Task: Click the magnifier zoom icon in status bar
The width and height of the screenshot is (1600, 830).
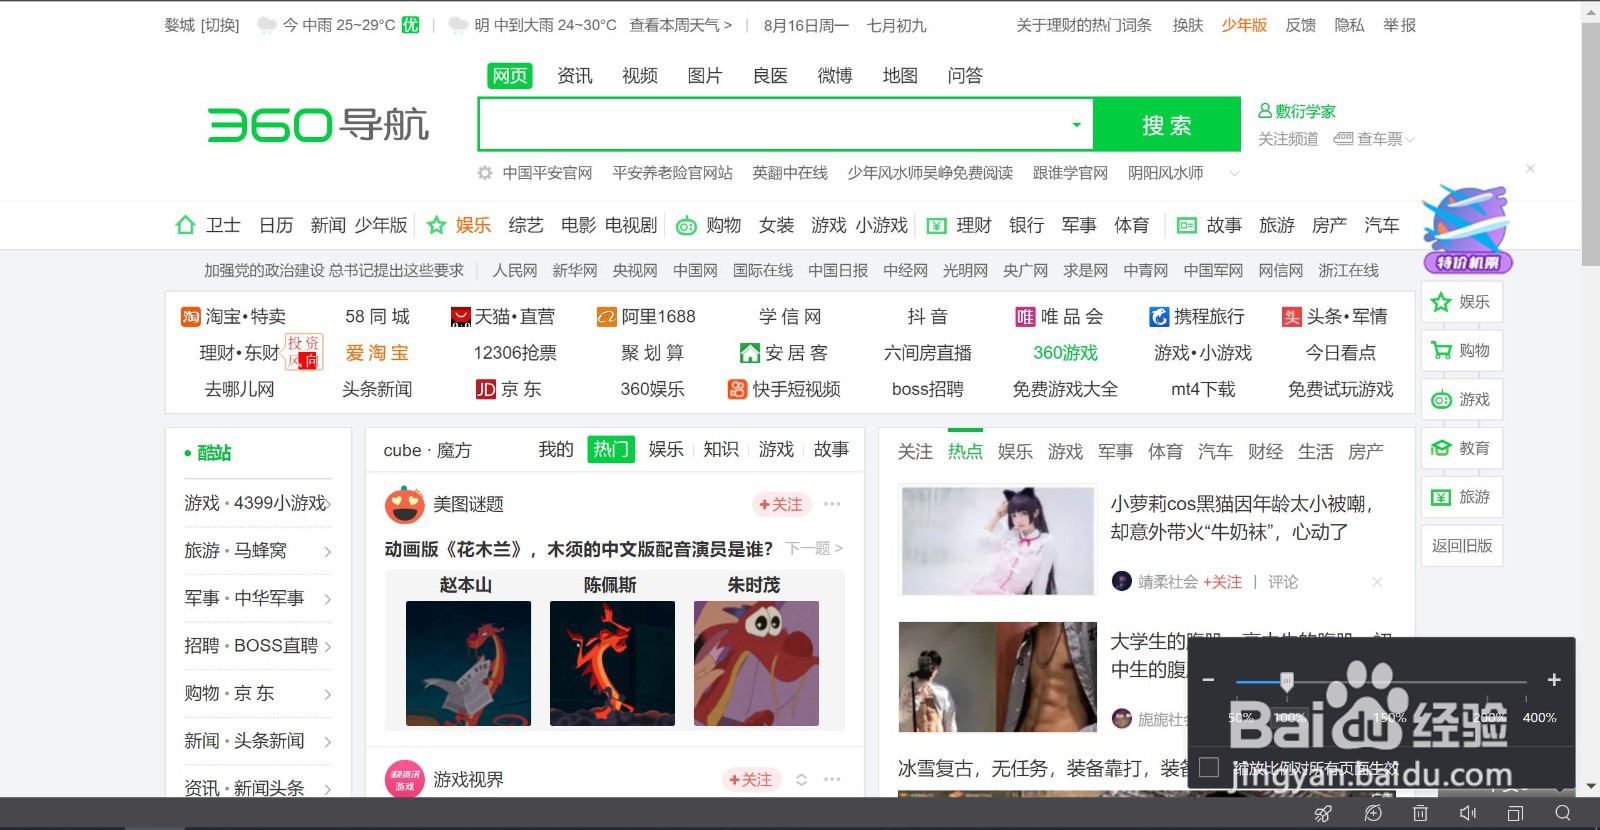Action: click(1563, 814)
